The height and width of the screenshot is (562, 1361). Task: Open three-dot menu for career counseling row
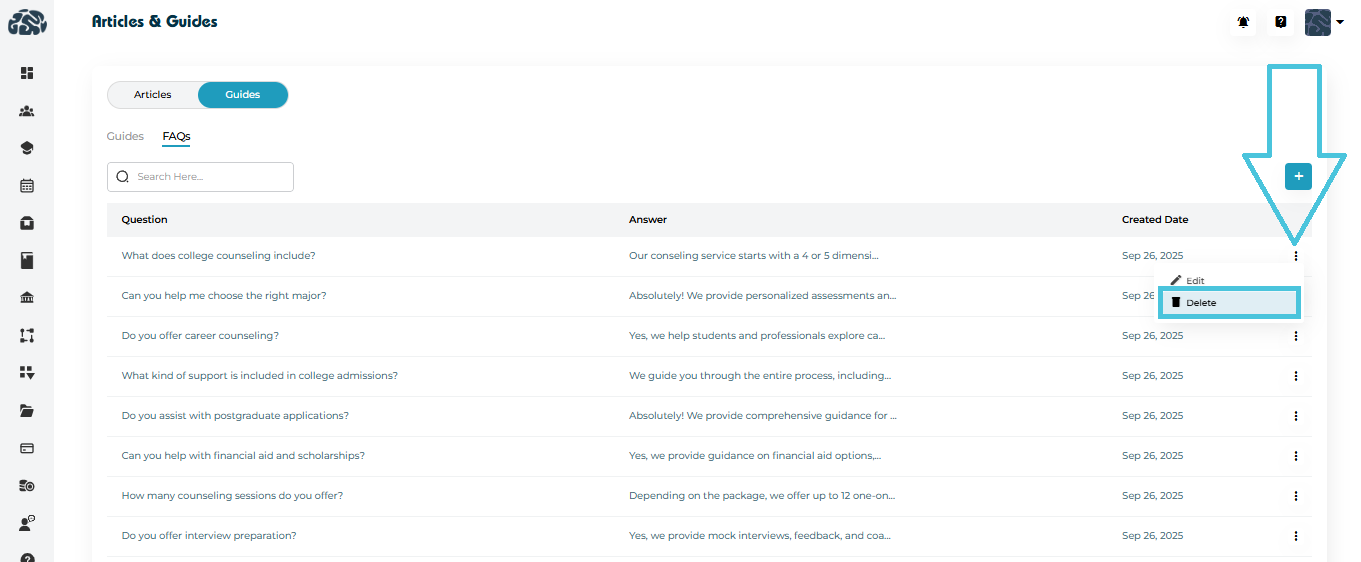[x=1295, y=336]
